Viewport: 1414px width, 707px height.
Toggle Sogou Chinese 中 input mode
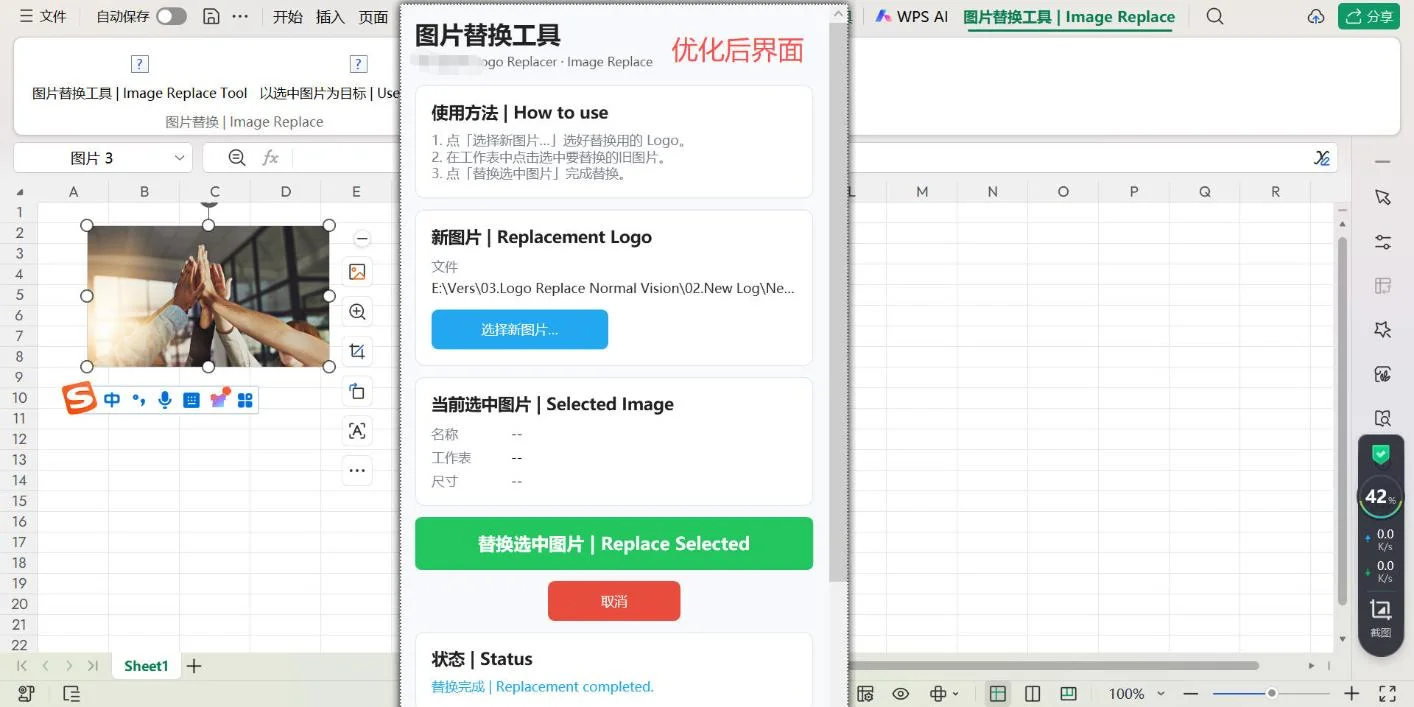[112, 400]
